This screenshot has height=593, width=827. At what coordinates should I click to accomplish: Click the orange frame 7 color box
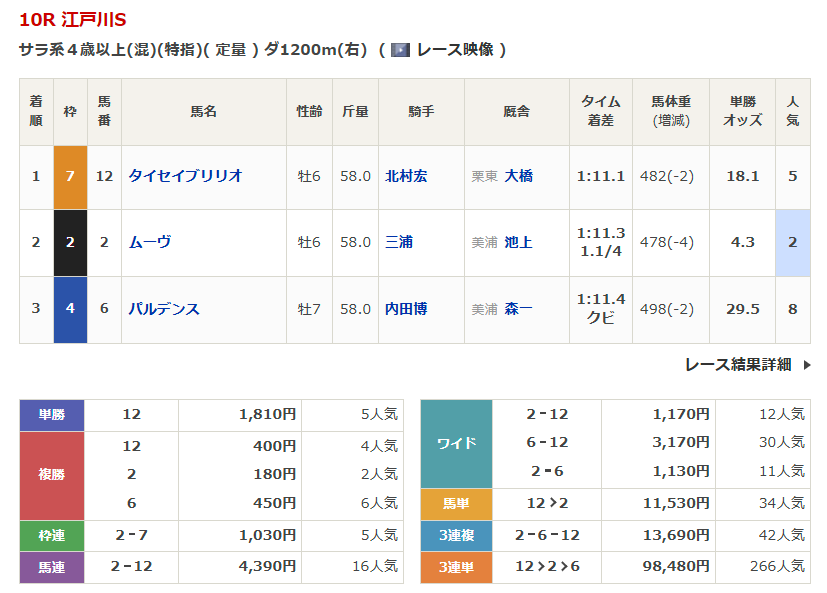coord(70,176)
